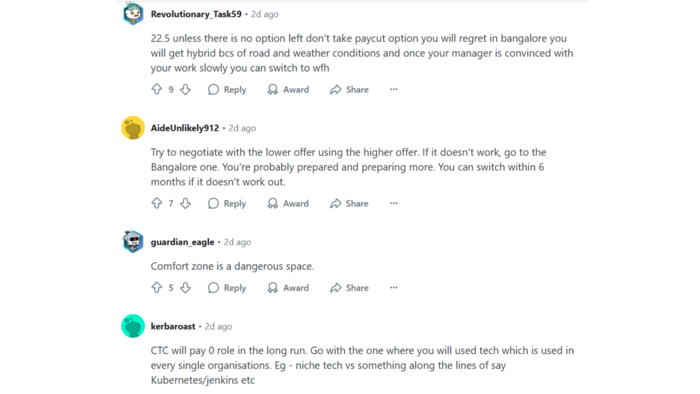Image resolution: width=700 pixels, height=394 pixels.
Task: Award guardian_eagle's comment
Action: click(x=288, y=287)
